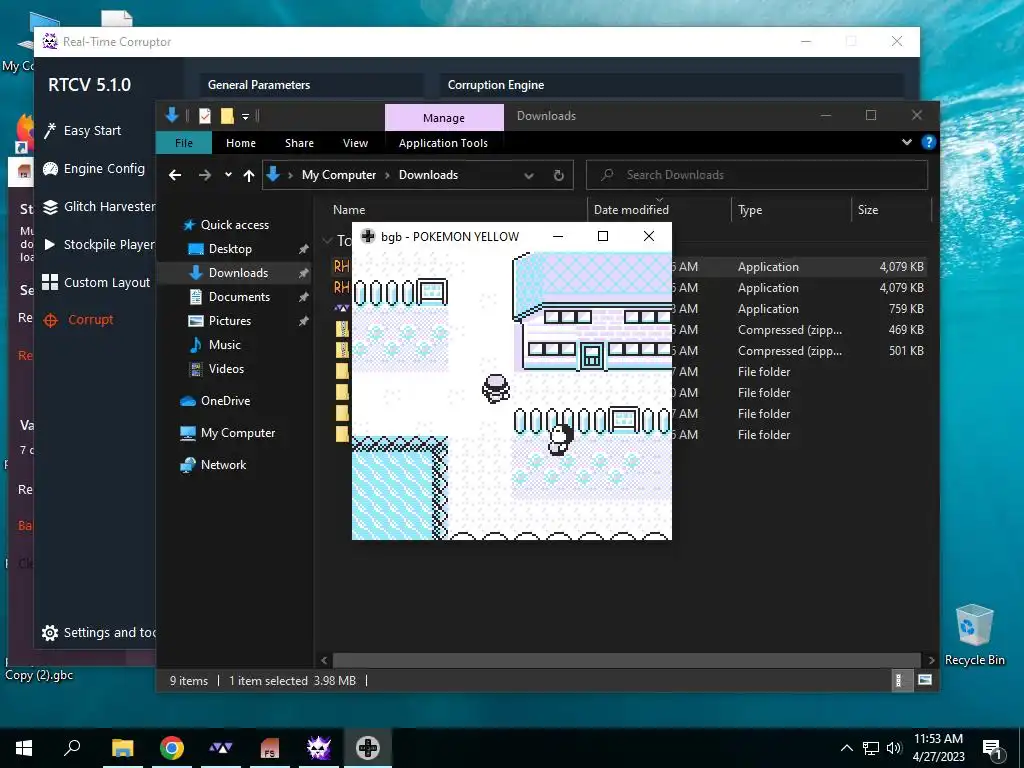Viewport: 1024px width, 768px height.
Task: Open Engine Config in RTCV
Action: (x=94, y=168)
